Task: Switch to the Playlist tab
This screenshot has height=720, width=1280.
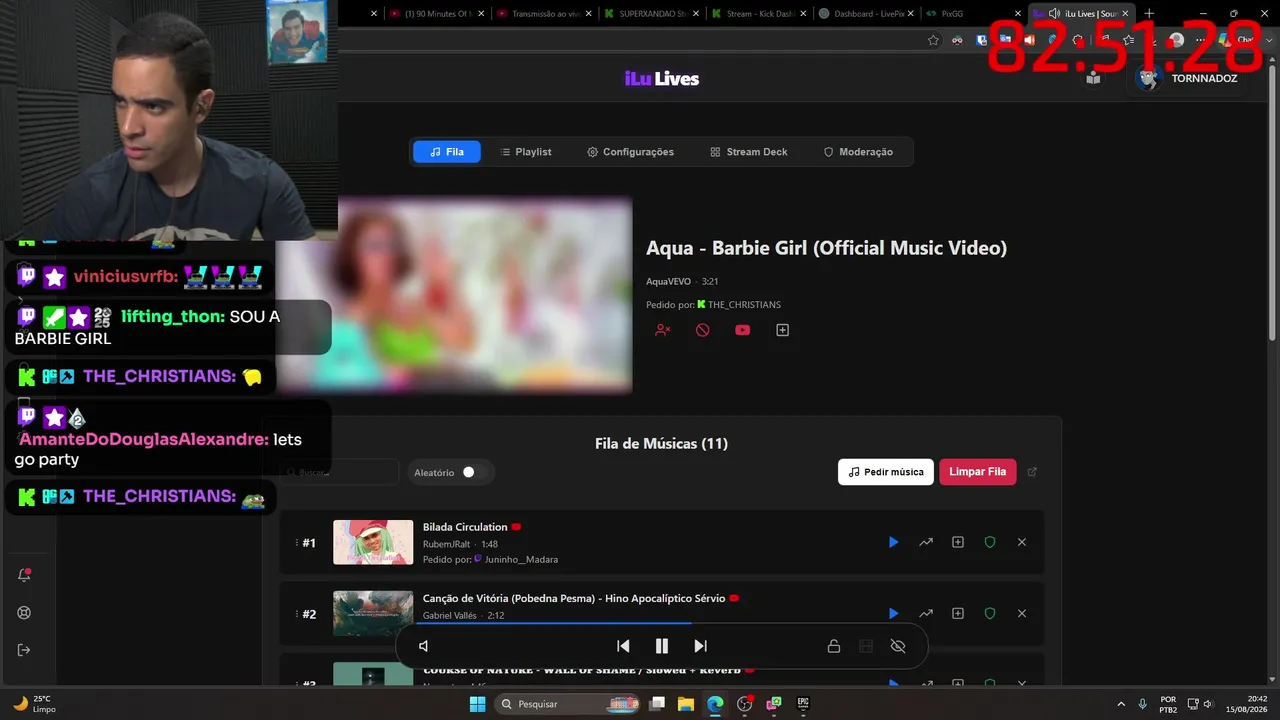Action: click(525, 152)
